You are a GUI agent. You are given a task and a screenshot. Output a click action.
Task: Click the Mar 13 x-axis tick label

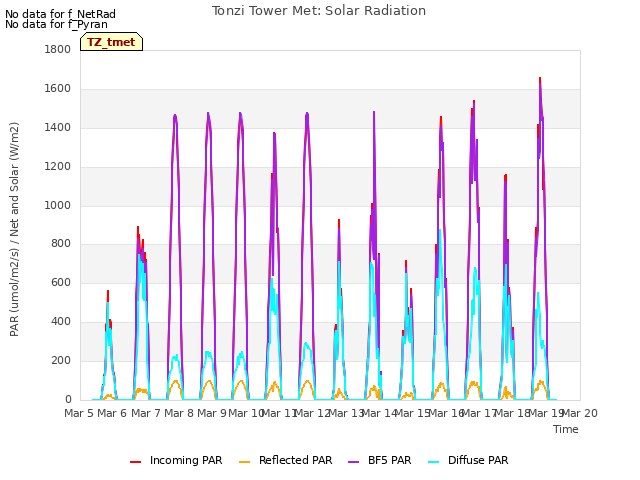tap(346, 413)
